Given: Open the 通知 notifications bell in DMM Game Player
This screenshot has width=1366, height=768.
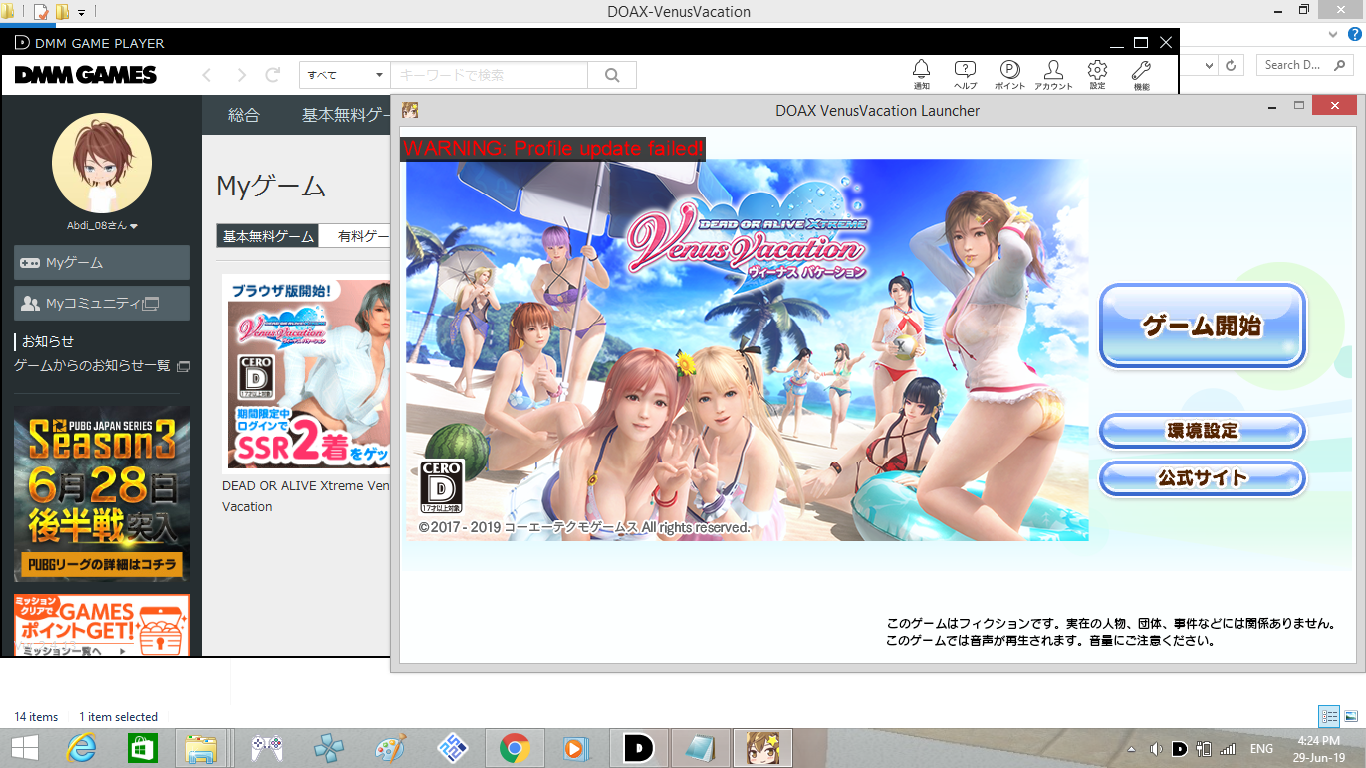Looking at the screenshot, I should click(921, 74).
